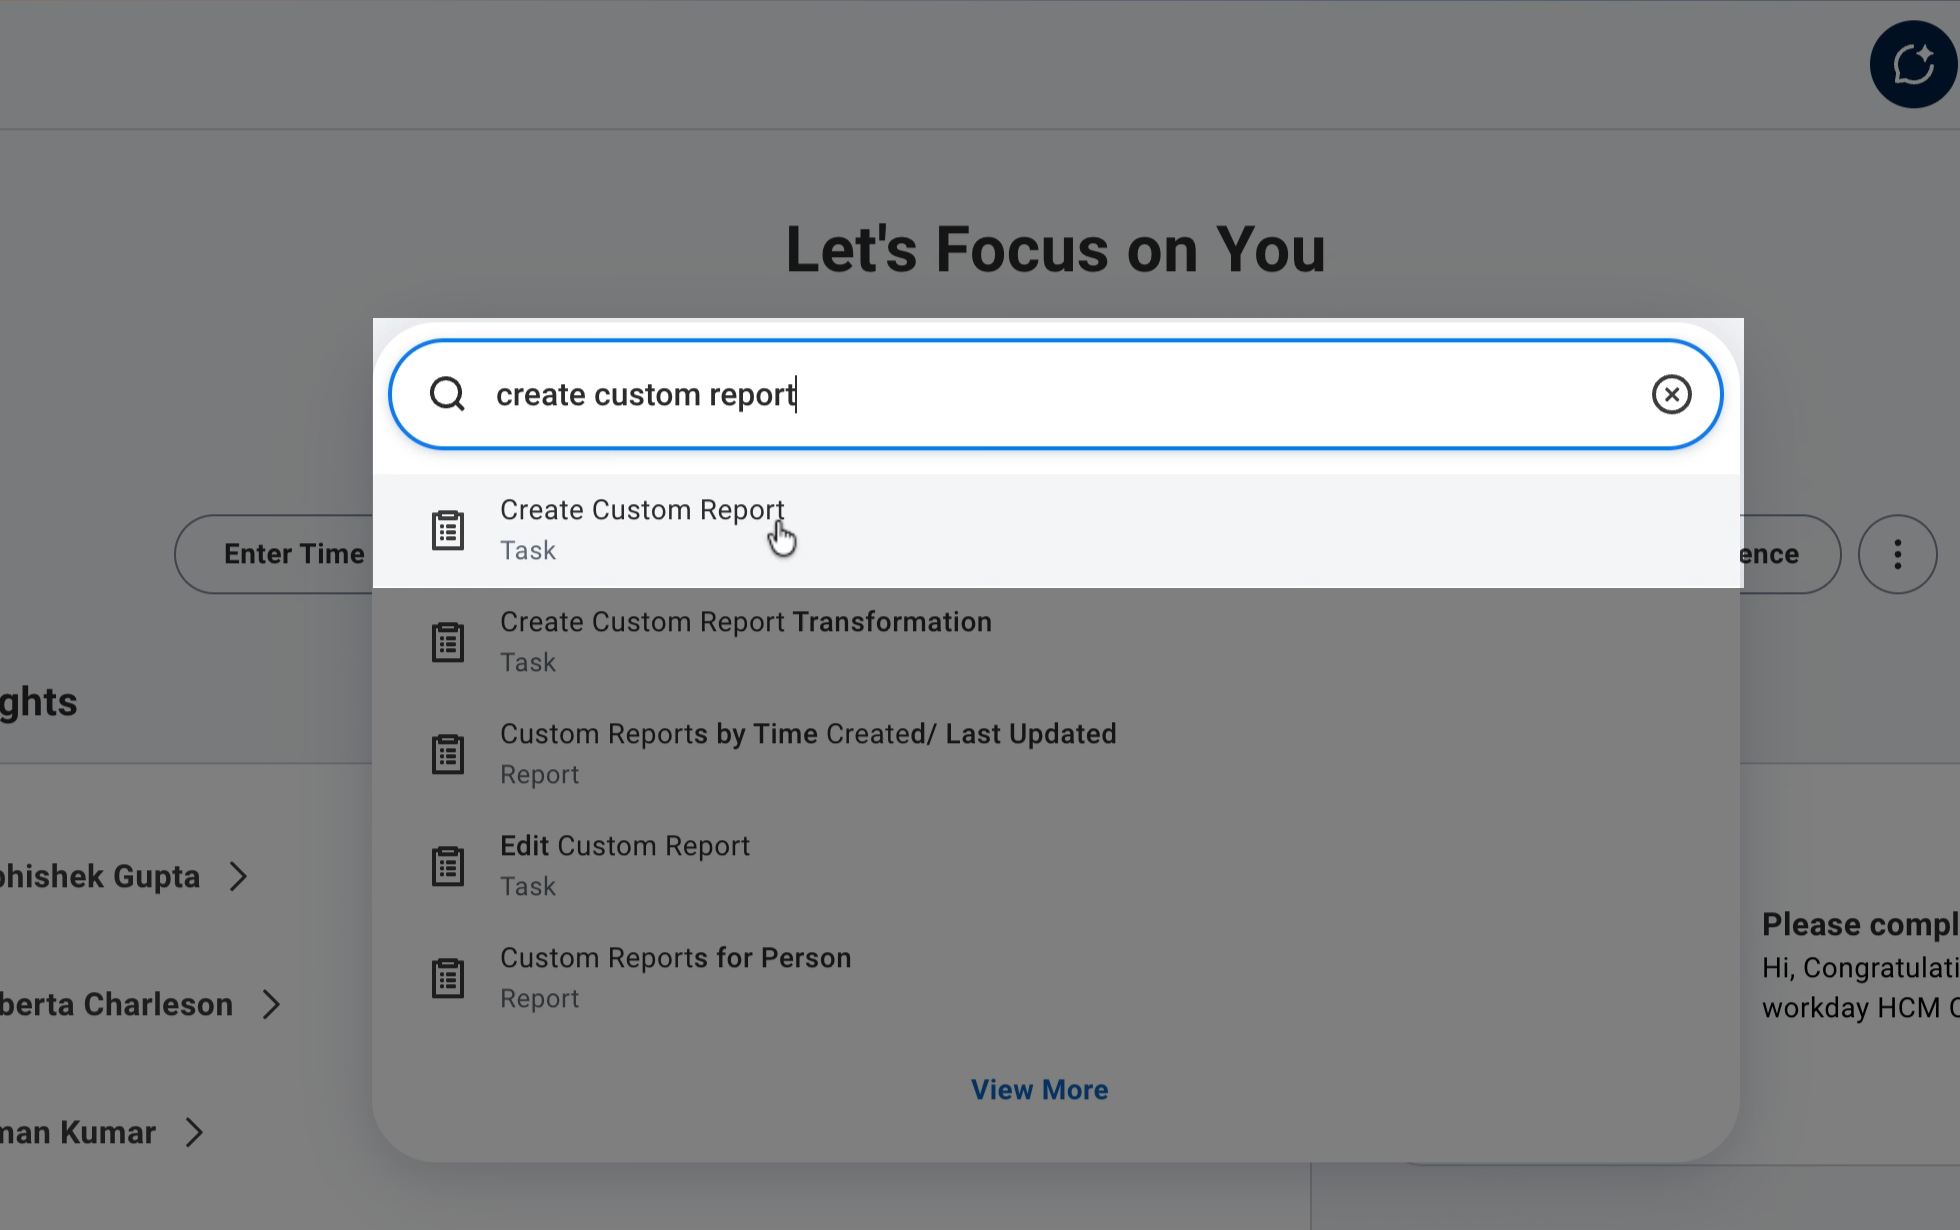Click into the search text field
Viewport: 1960px width, 1230px height.
pos(1055,394)
